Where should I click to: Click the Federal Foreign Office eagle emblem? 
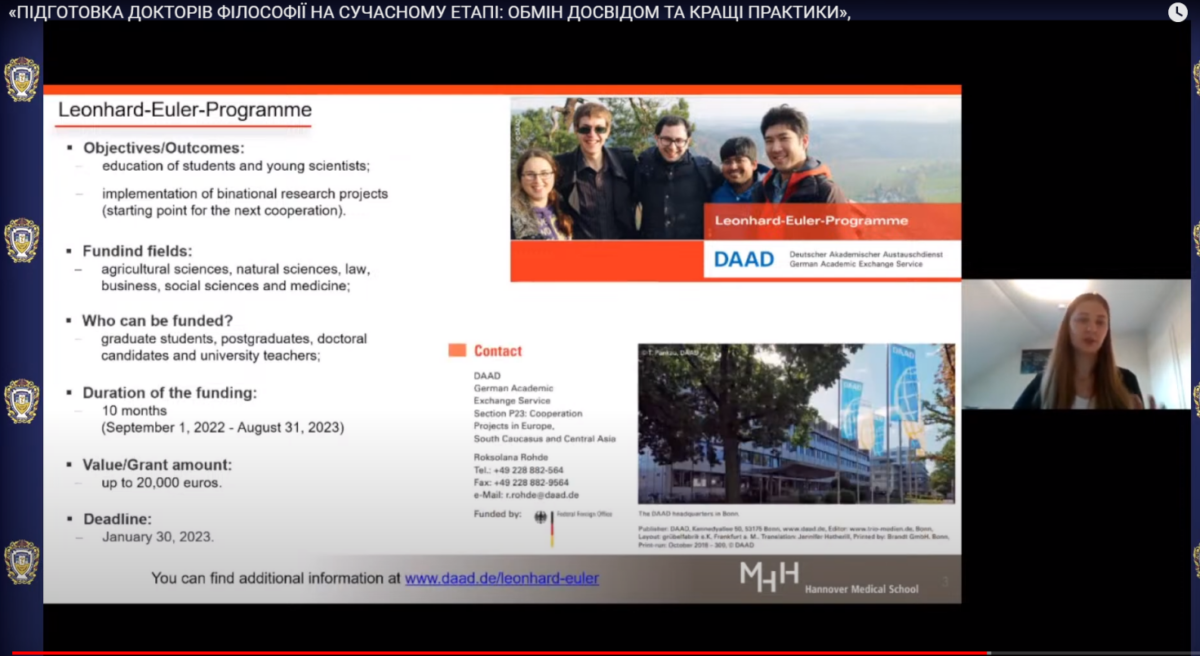tap(541, 518)
